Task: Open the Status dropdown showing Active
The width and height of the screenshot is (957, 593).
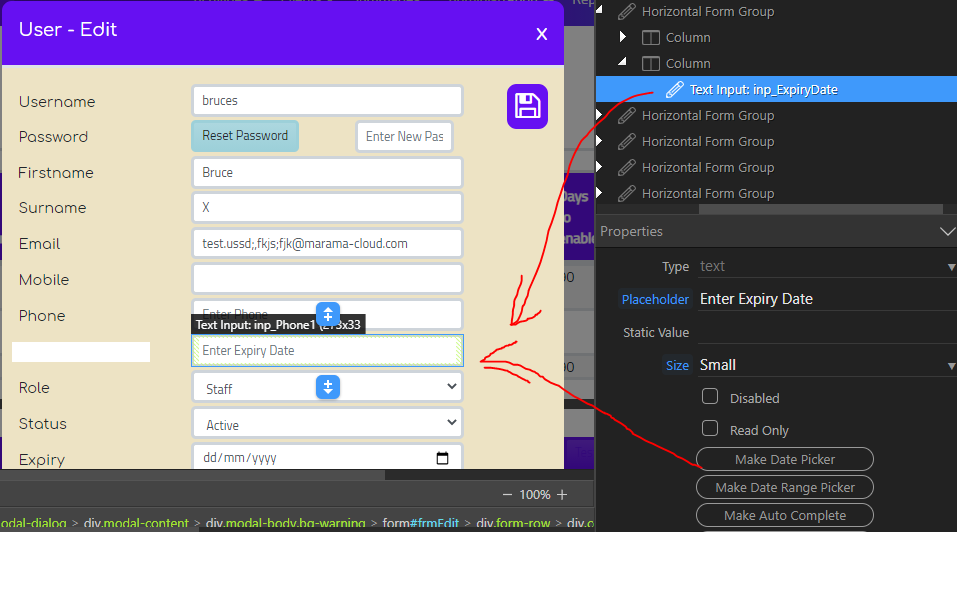Action: point(328,423)
